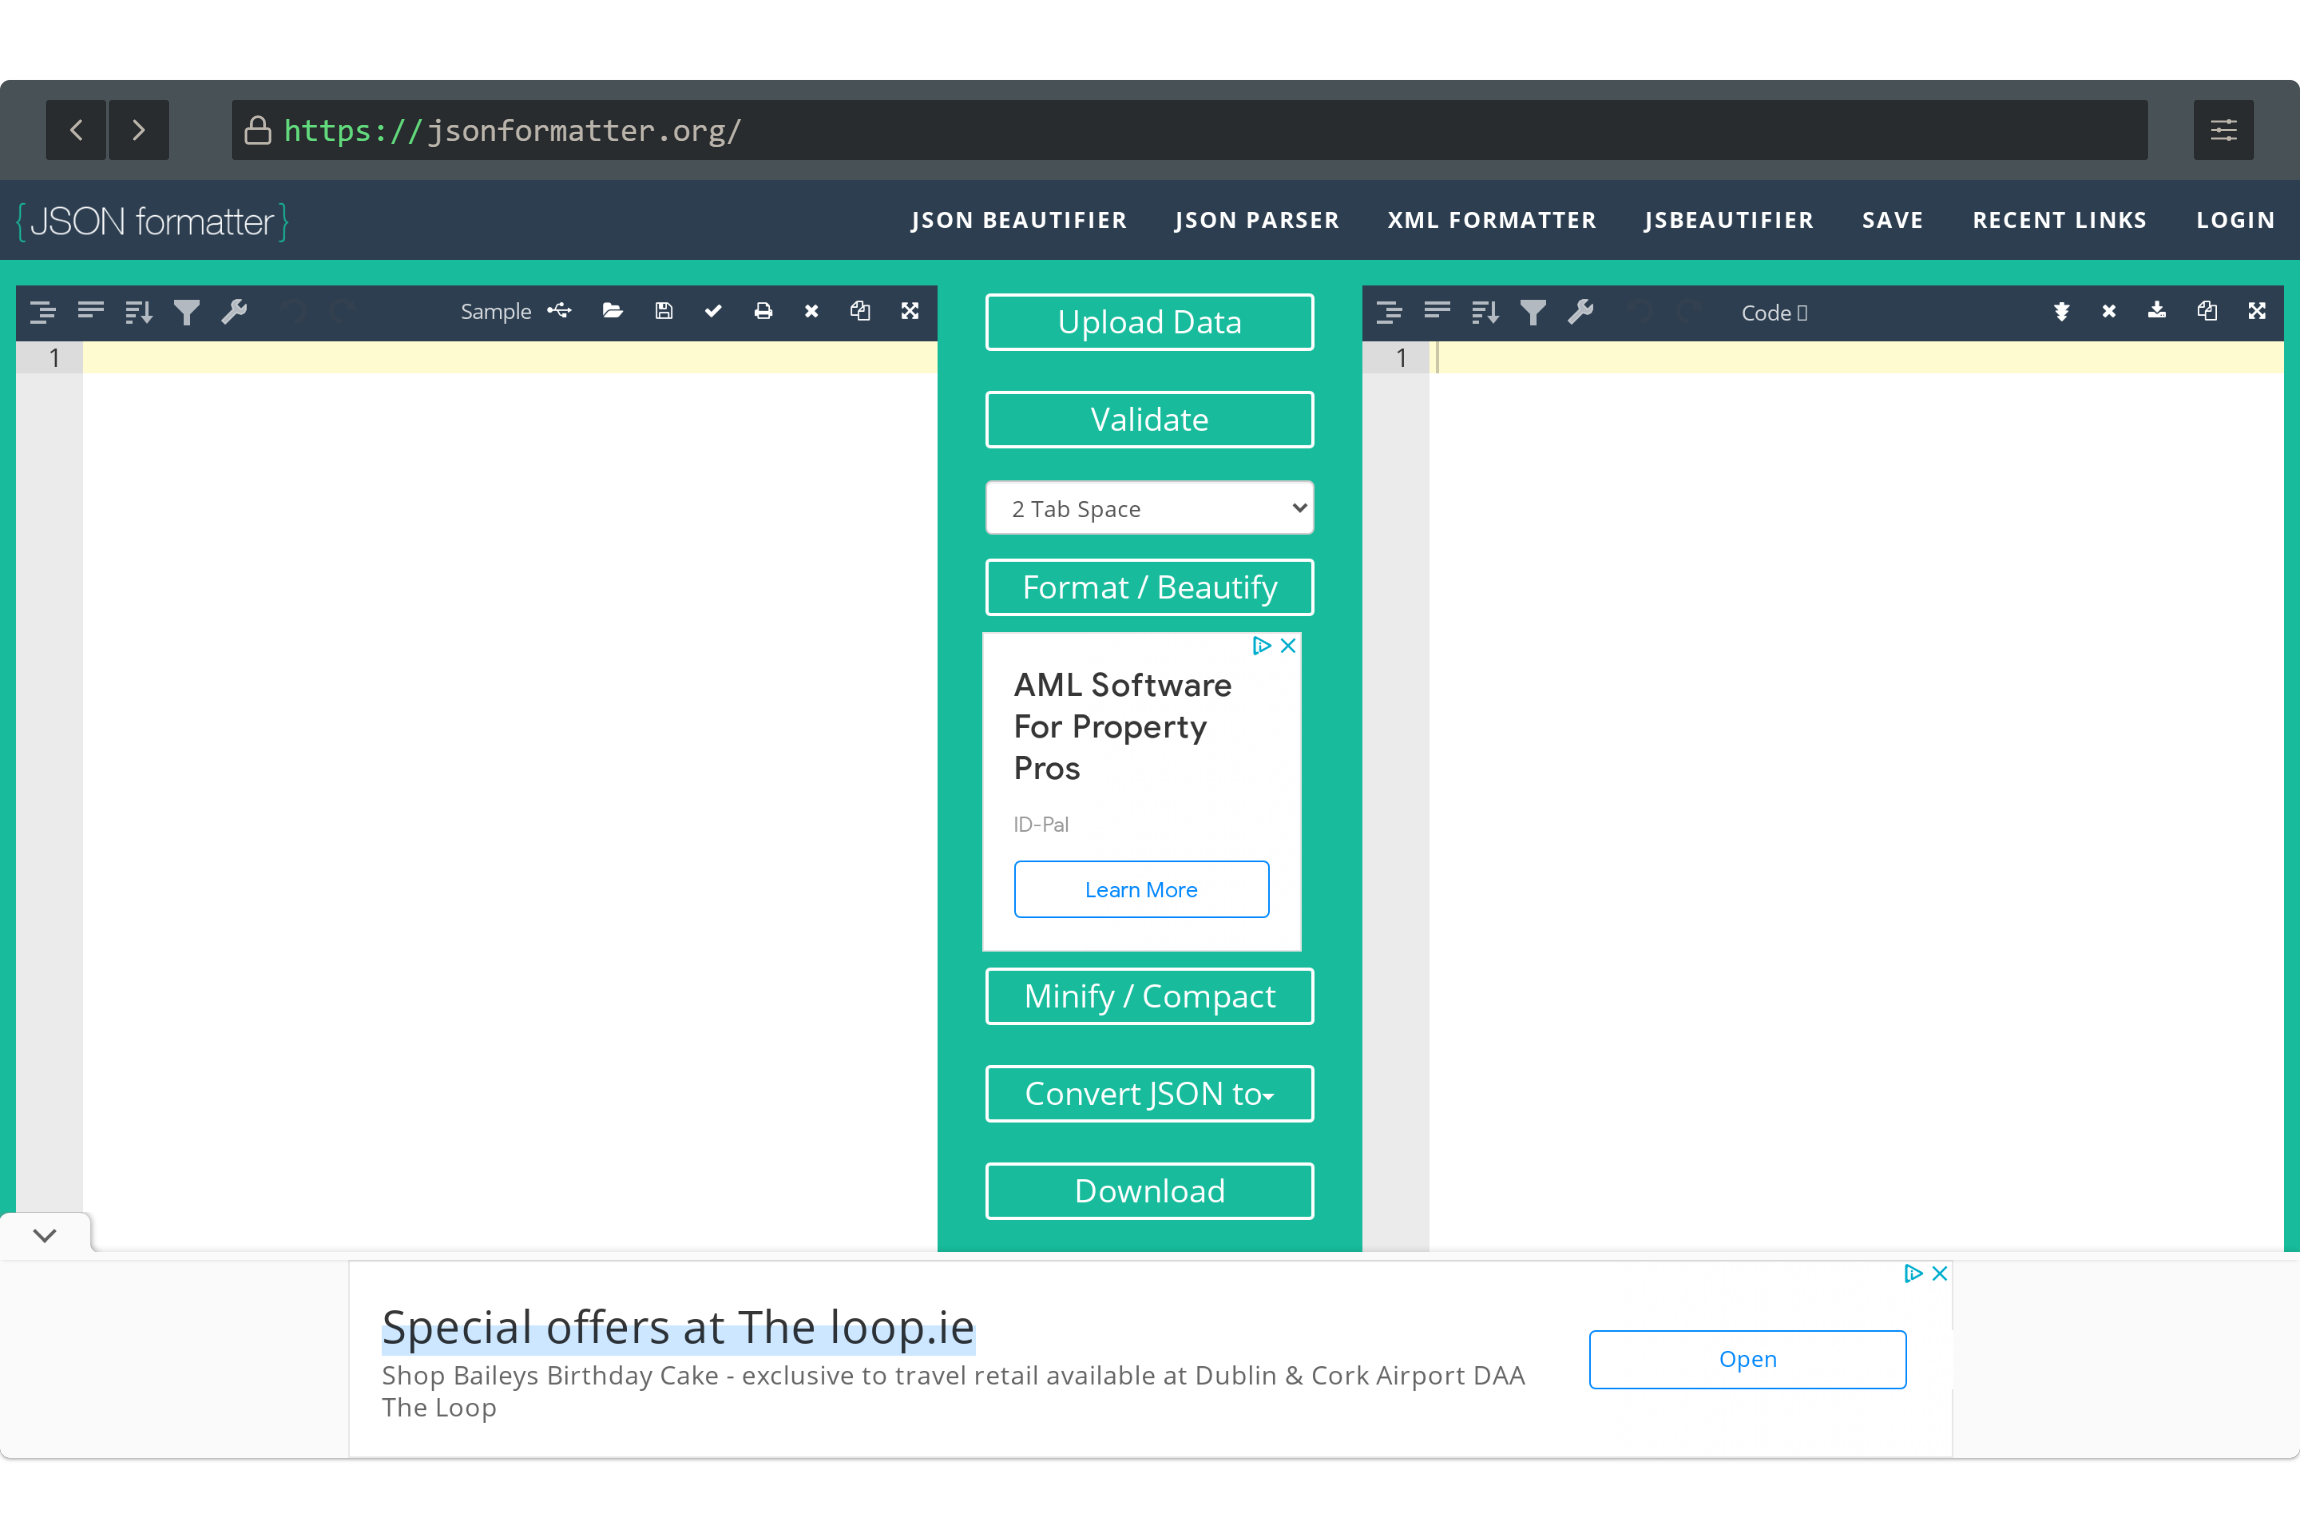
Task: Click the filter icon in right panel
Action: [x=1533, y=311]
